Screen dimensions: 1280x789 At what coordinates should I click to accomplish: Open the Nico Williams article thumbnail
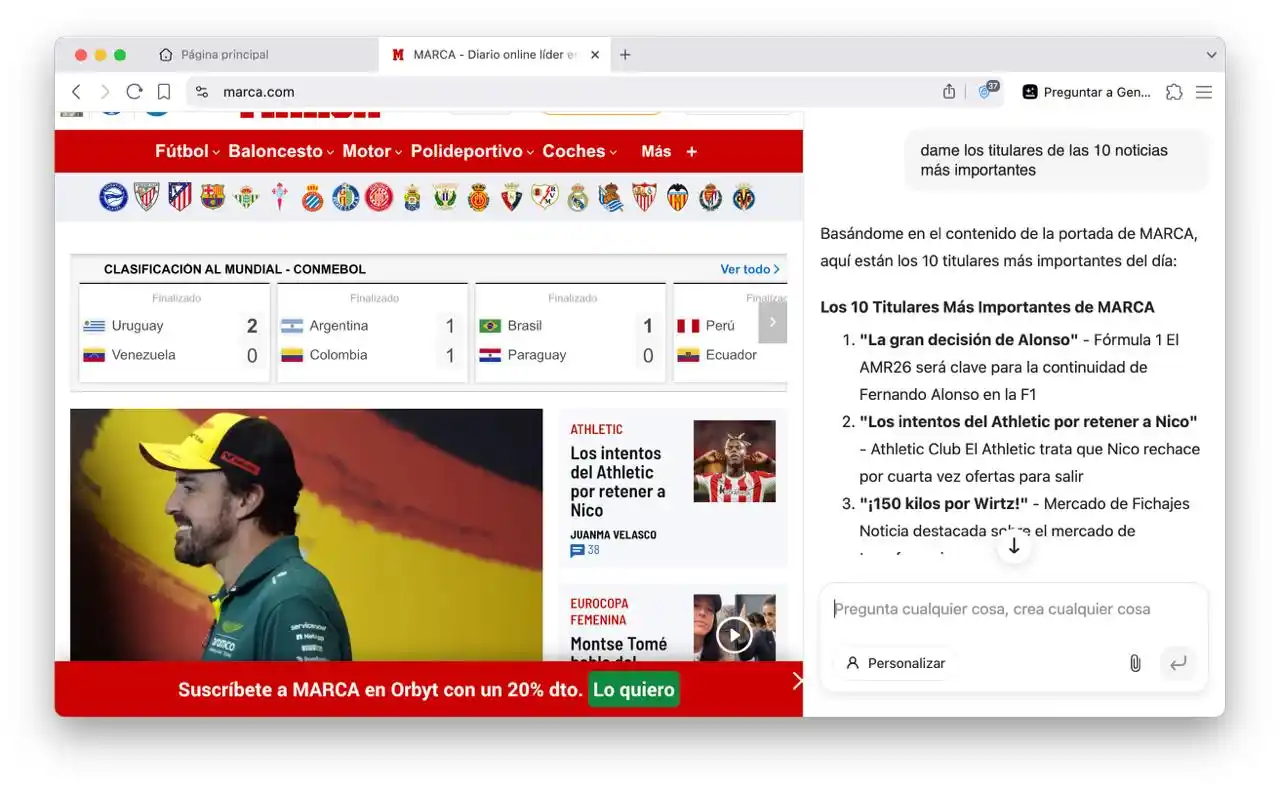pos(734,461)
